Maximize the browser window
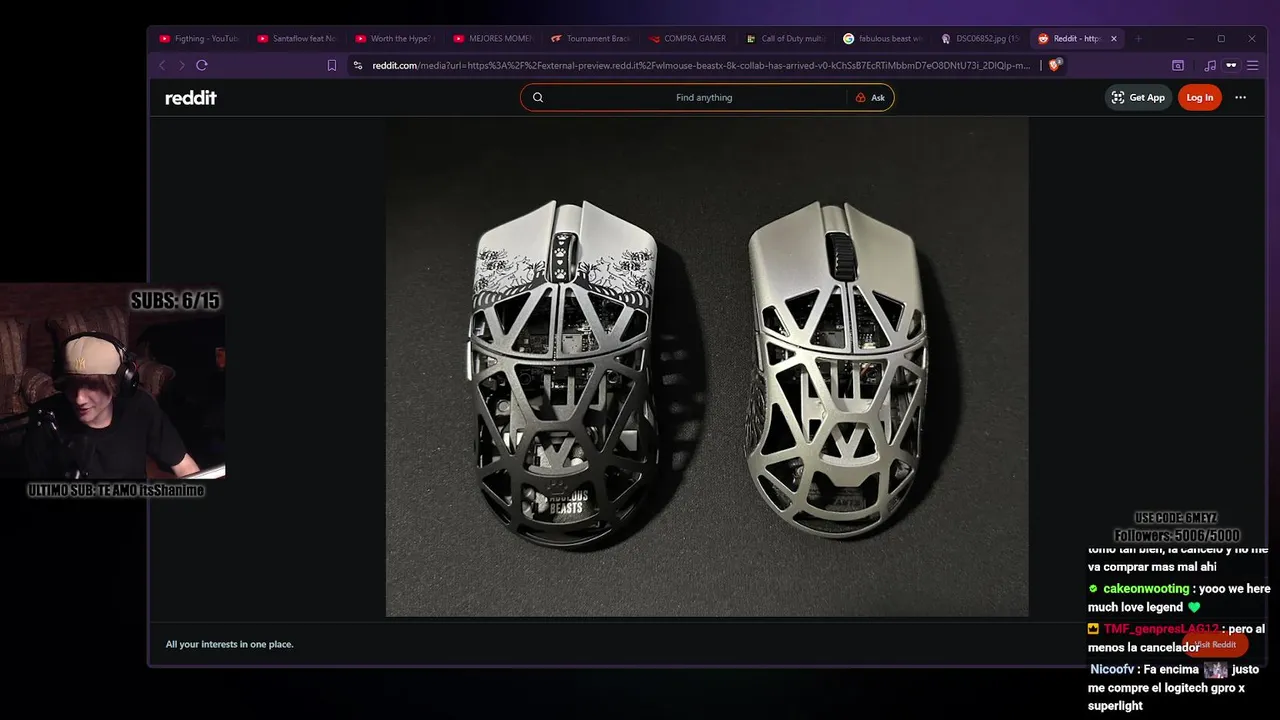The height and width of the screenshot is (720, 1280). pyautogui.click(x=1221, y=39)
